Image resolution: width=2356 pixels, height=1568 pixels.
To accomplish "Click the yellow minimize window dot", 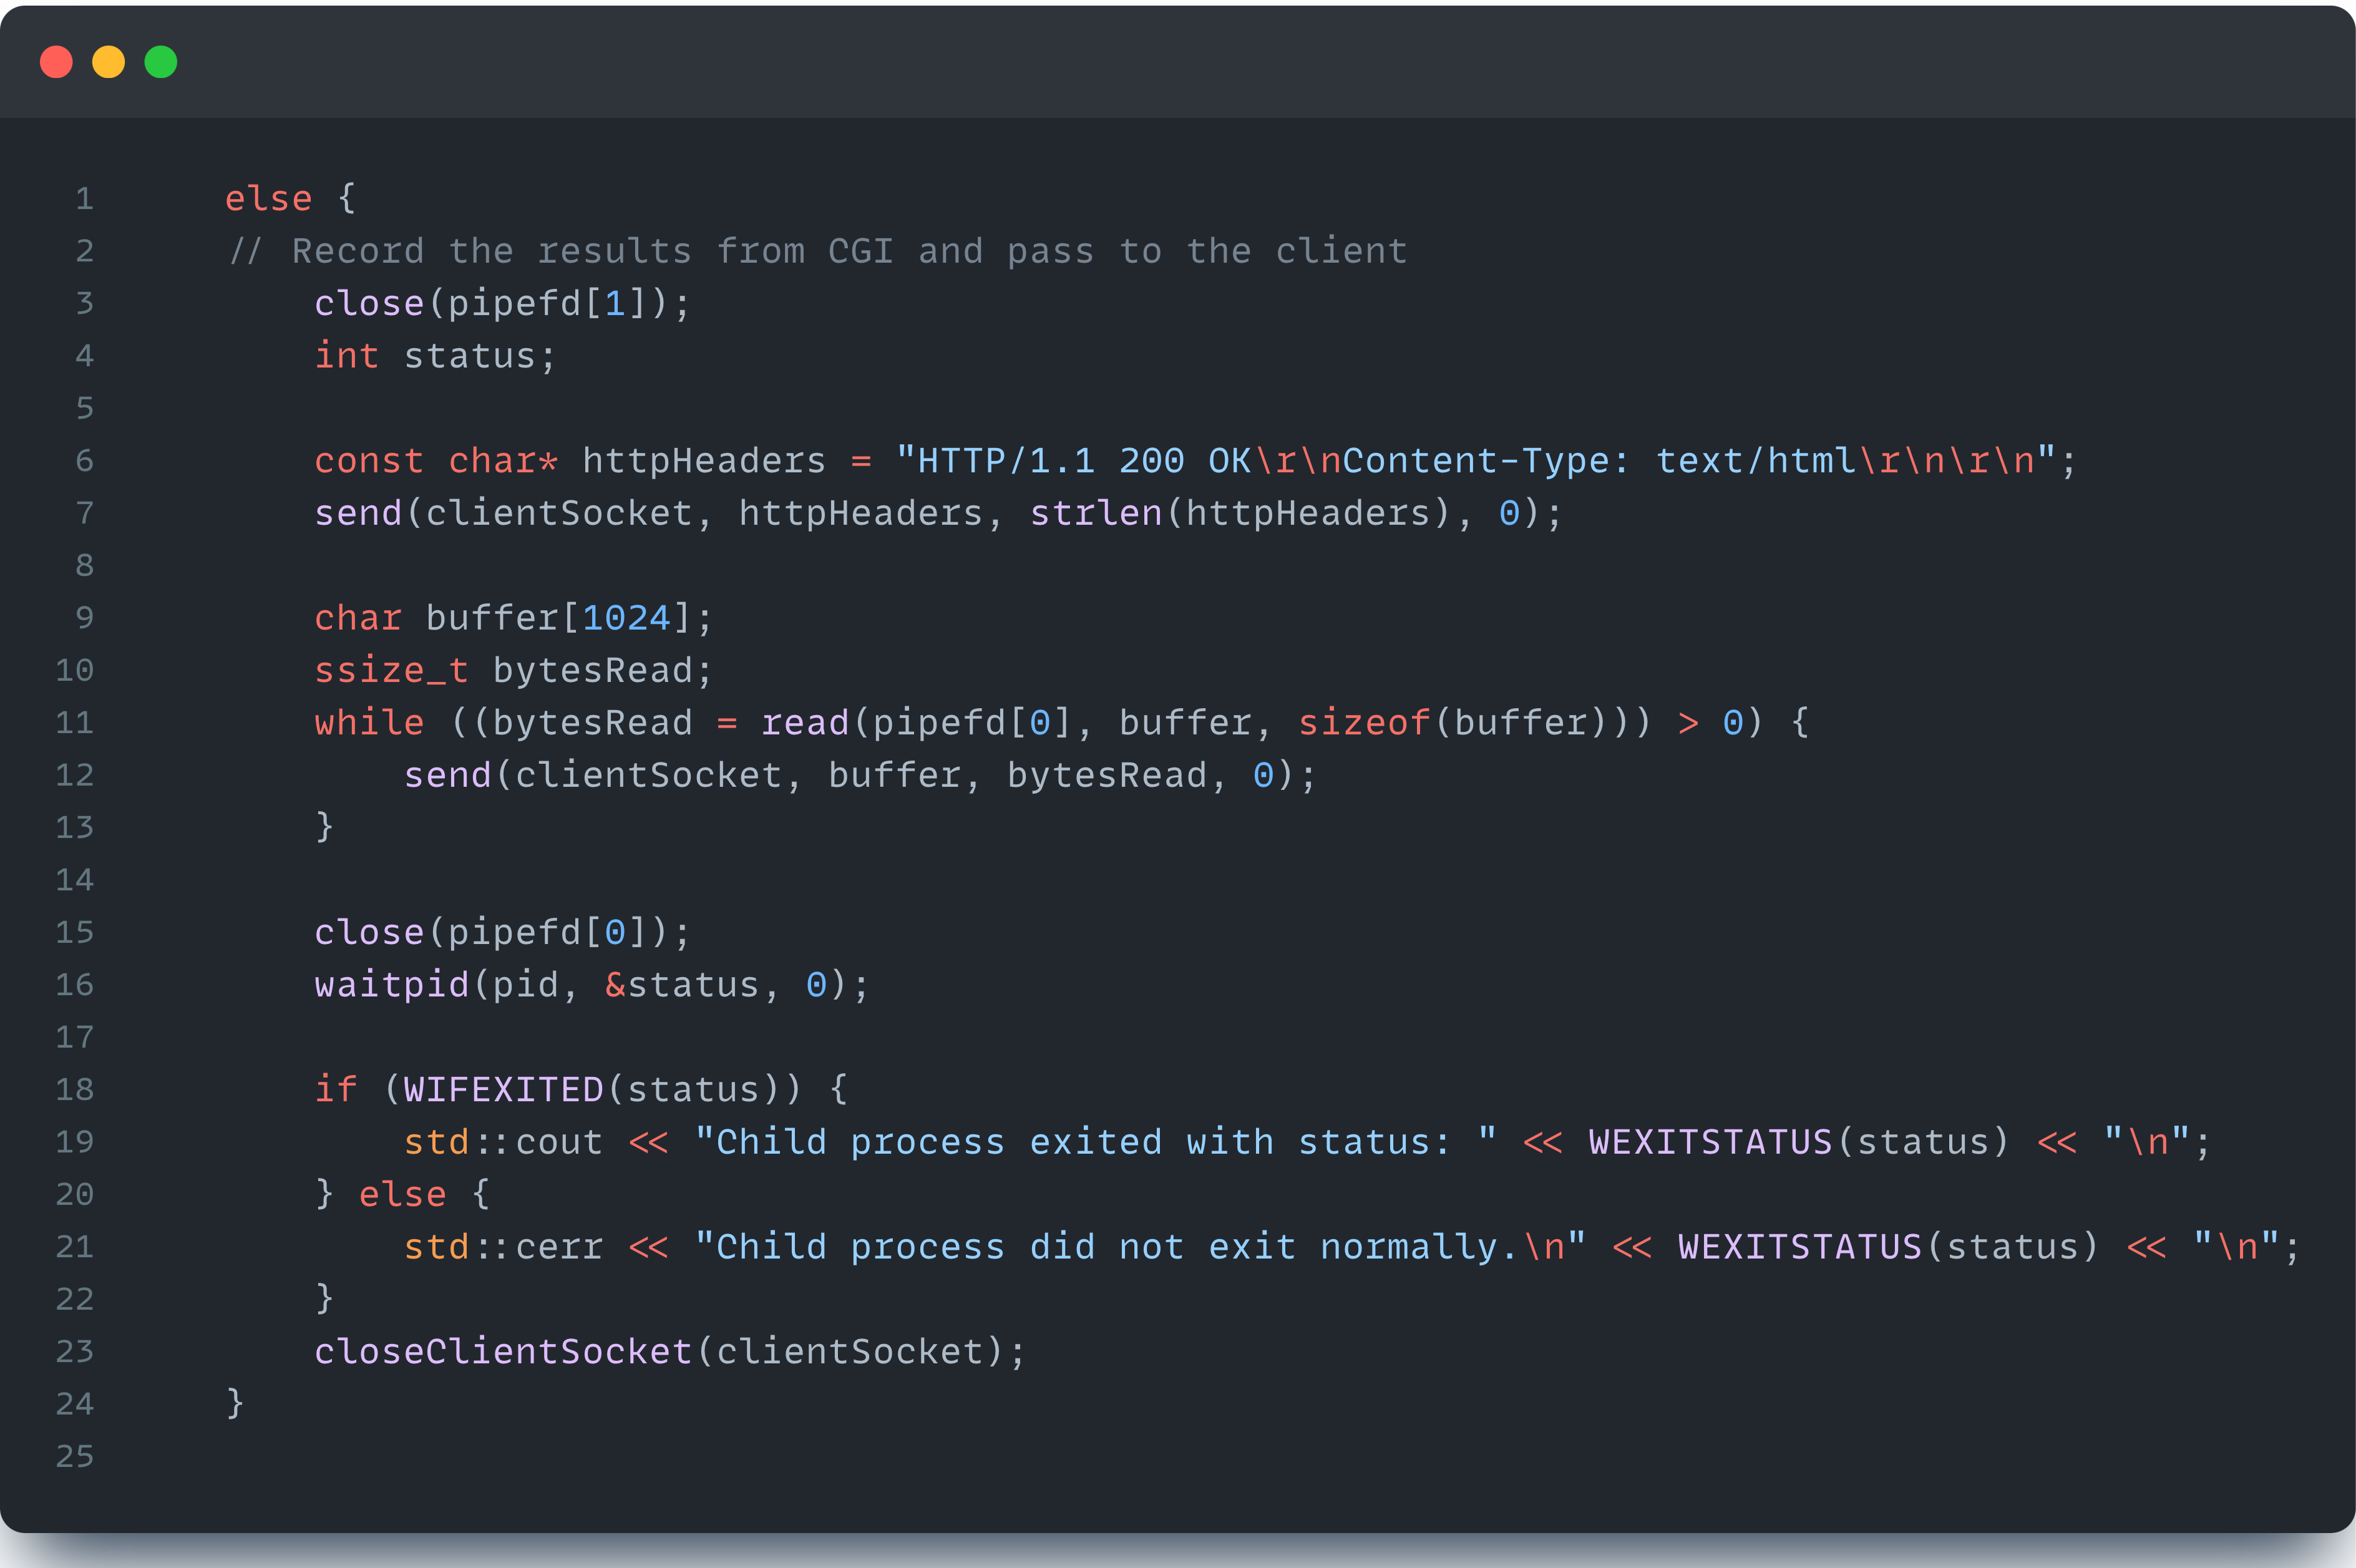I will point(108,62).
